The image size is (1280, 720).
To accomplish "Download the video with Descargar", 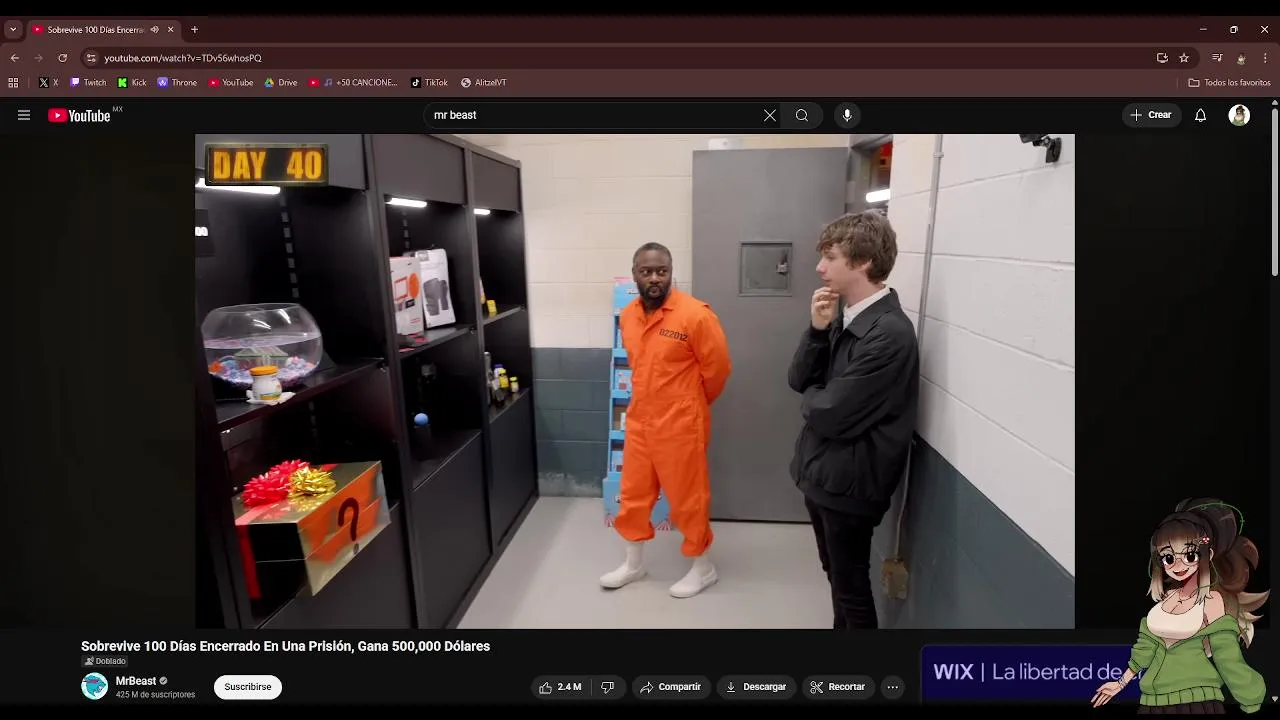I will pos(756,687).
